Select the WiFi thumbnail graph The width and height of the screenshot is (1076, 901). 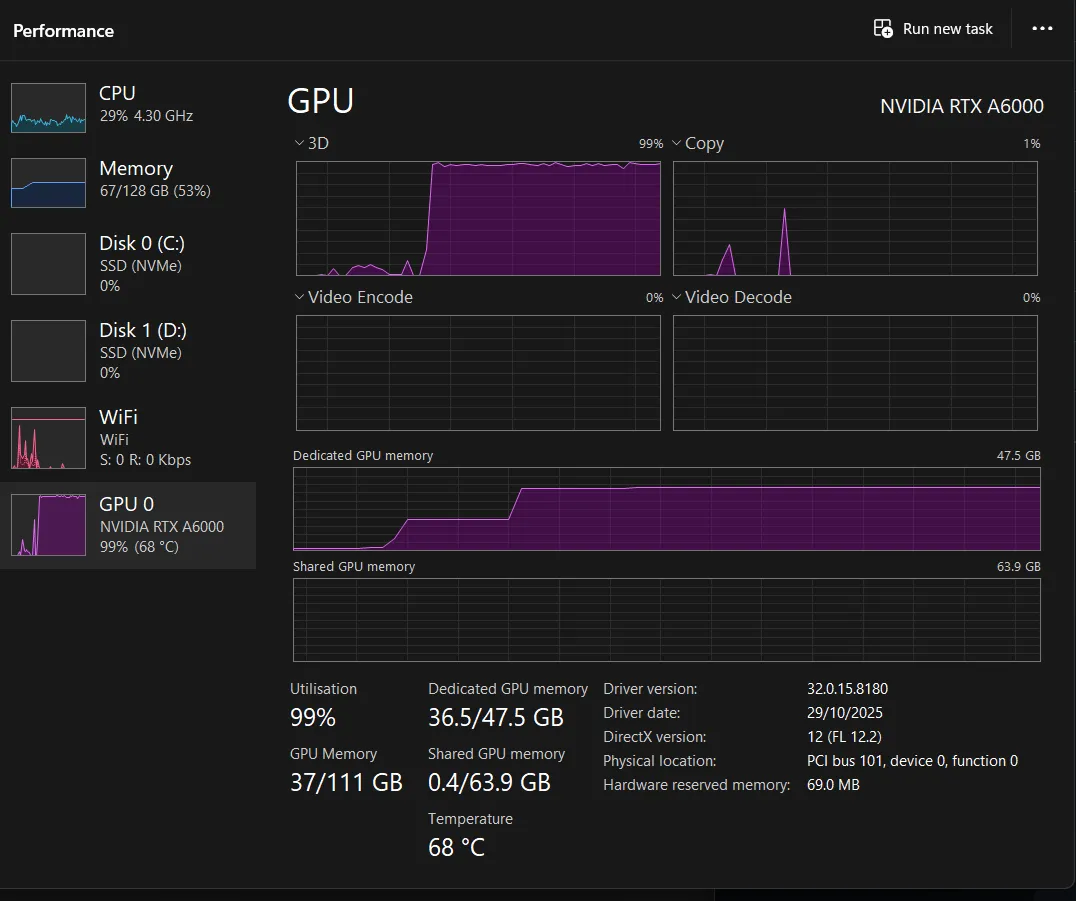click(x=48, y=438)
